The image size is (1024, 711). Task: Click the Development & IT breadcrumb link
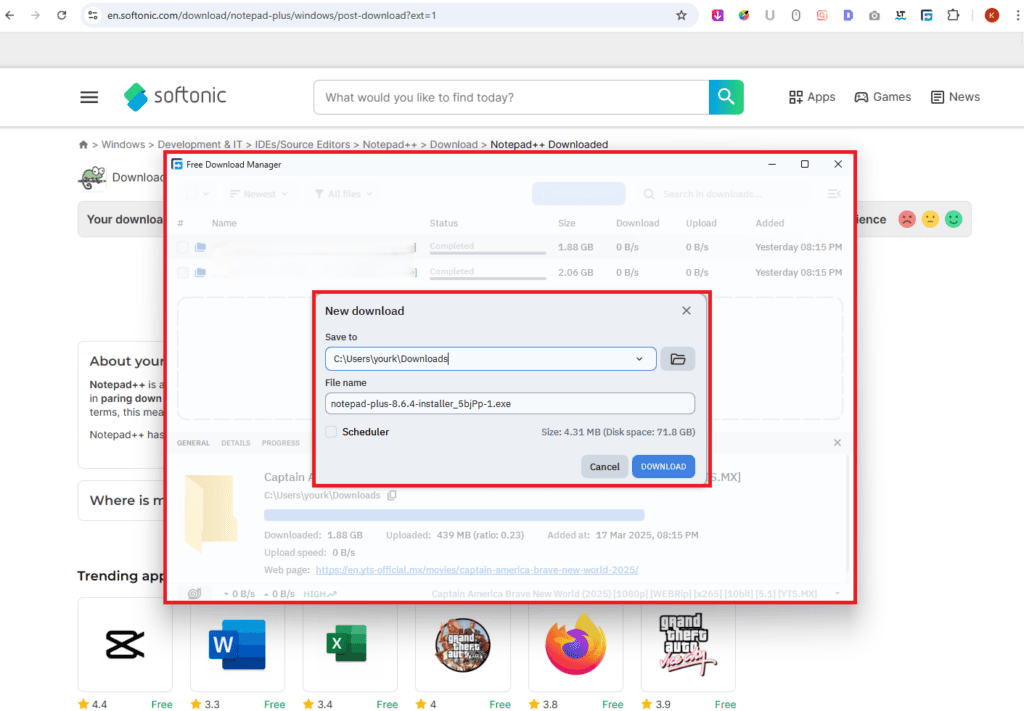[200, 144]
